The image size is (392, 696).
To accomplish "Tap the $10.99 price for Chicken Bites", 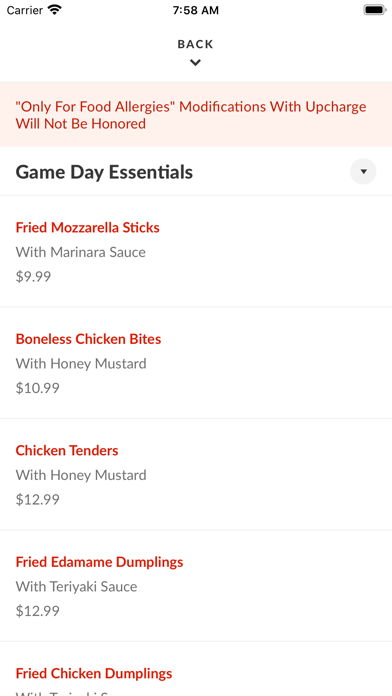I will tap(38, 388).
